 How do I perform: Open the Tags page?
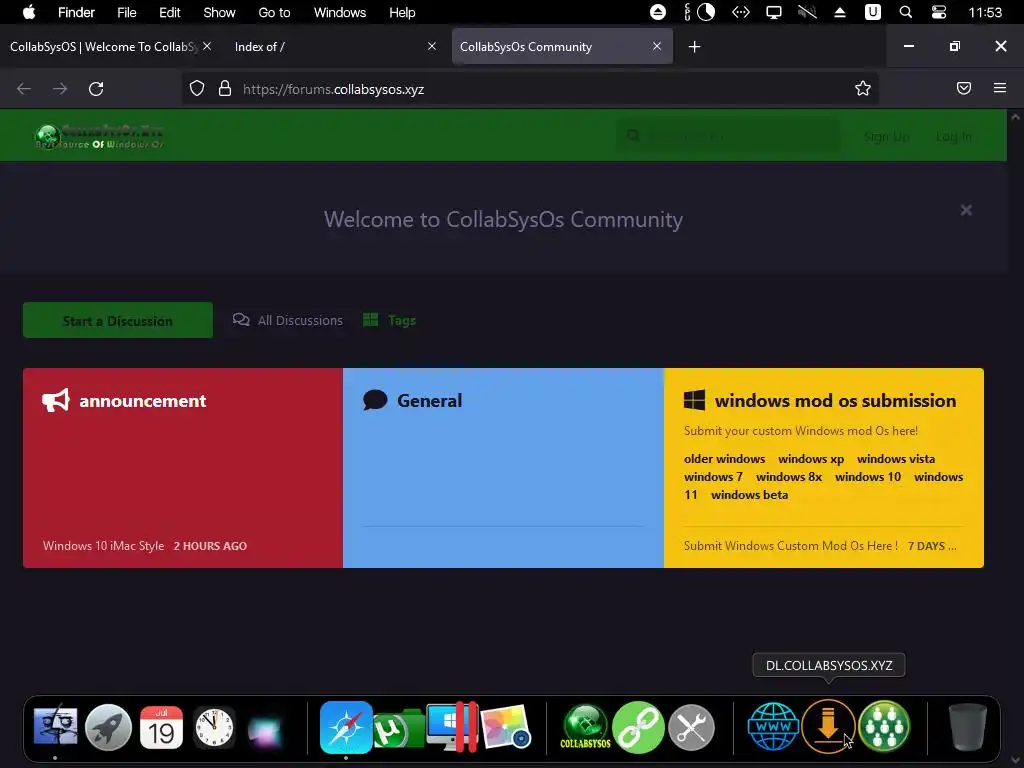[389, 320]
